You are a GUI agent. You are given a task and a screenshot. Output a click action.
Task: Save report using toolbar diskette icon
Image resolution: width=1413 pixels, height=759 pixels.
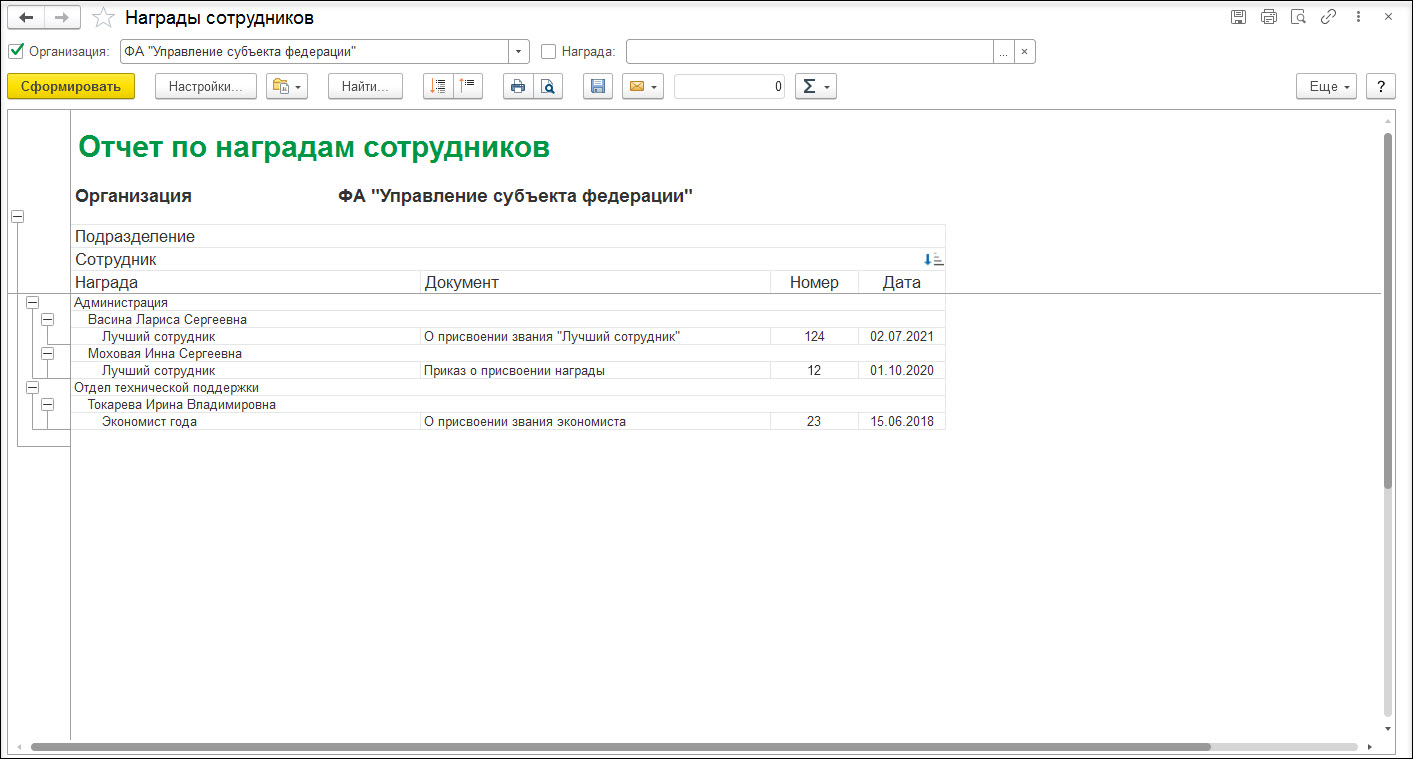coord(598,87)
